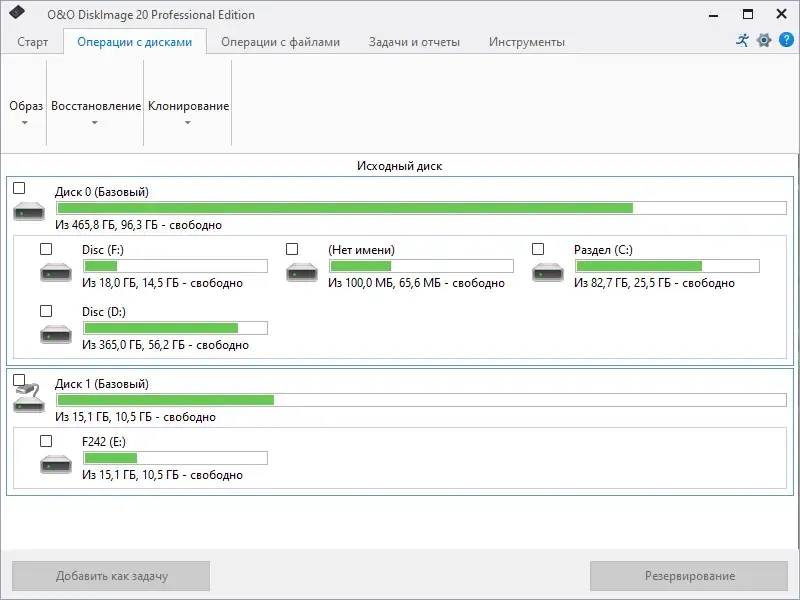Click the (Нет имени) partition drive icon
This screenshot has height=600, width=800.
[302, 272]
